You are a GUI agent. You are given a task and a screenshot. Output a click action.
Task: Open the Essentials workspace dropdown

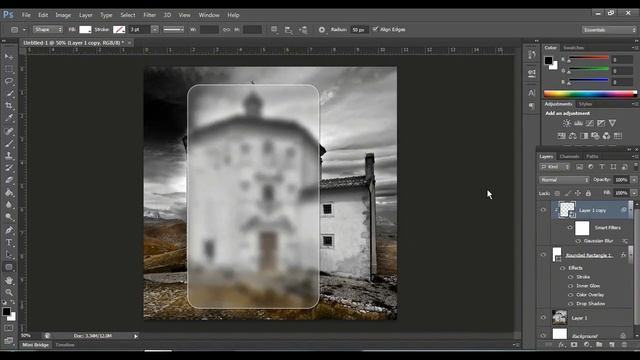tap(609, 30)
